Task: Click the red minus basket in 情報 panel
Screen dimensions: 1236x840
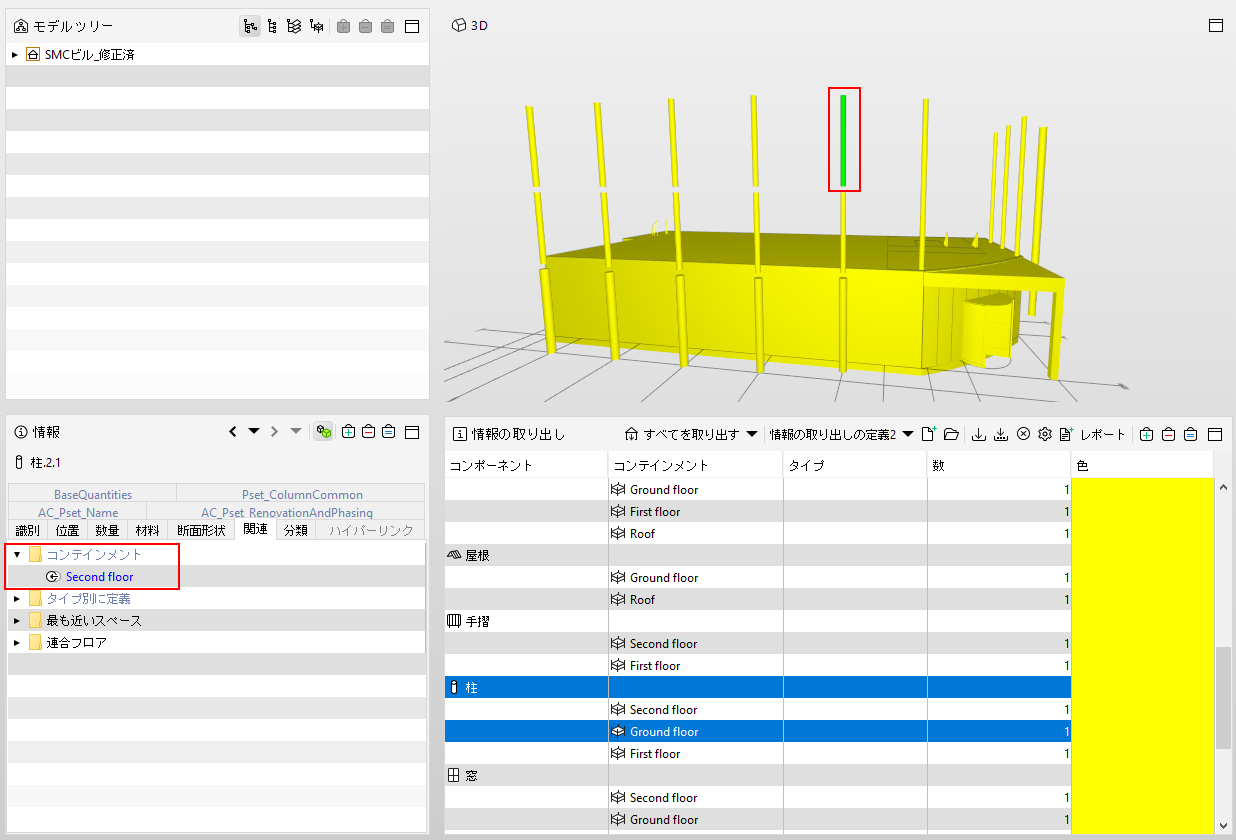Action: pos(368,432)
